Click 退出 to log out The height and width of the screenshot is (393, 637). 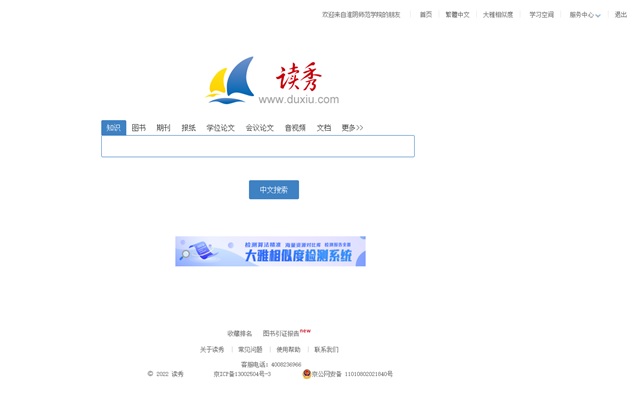tap(621, 15)
